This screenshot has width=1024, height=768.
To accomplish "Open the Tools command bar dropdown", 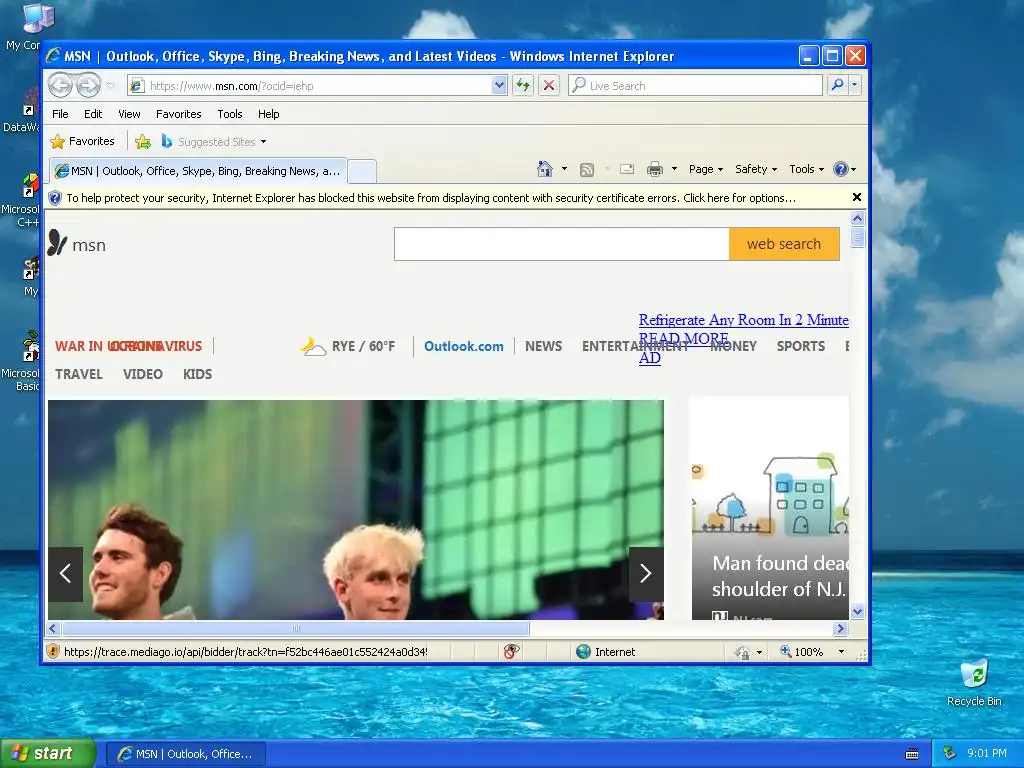I will click(x=807, y=169).
